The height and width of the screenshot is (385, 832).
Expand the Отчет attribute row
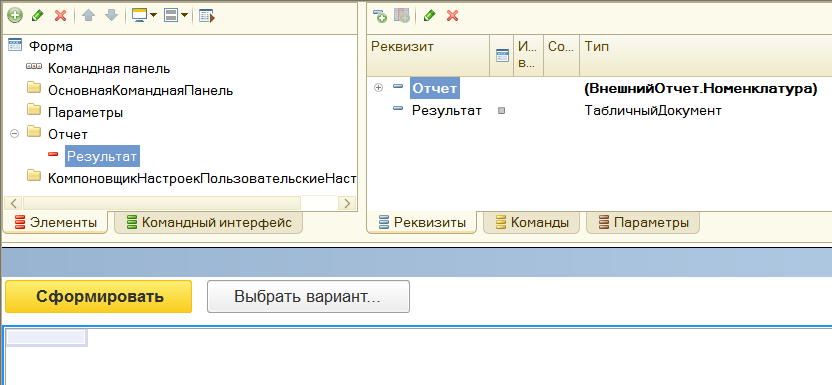(378, 88)
